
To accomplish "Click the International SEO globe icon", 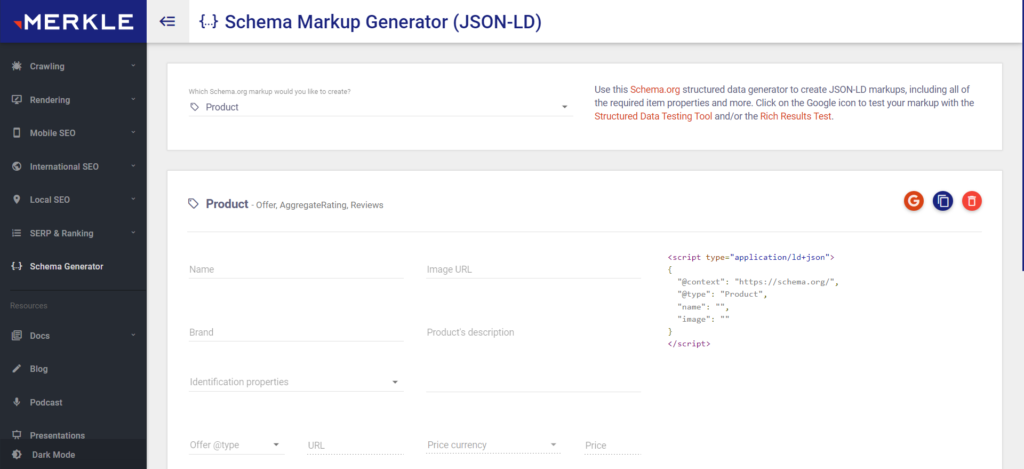I will coord(17,167).
